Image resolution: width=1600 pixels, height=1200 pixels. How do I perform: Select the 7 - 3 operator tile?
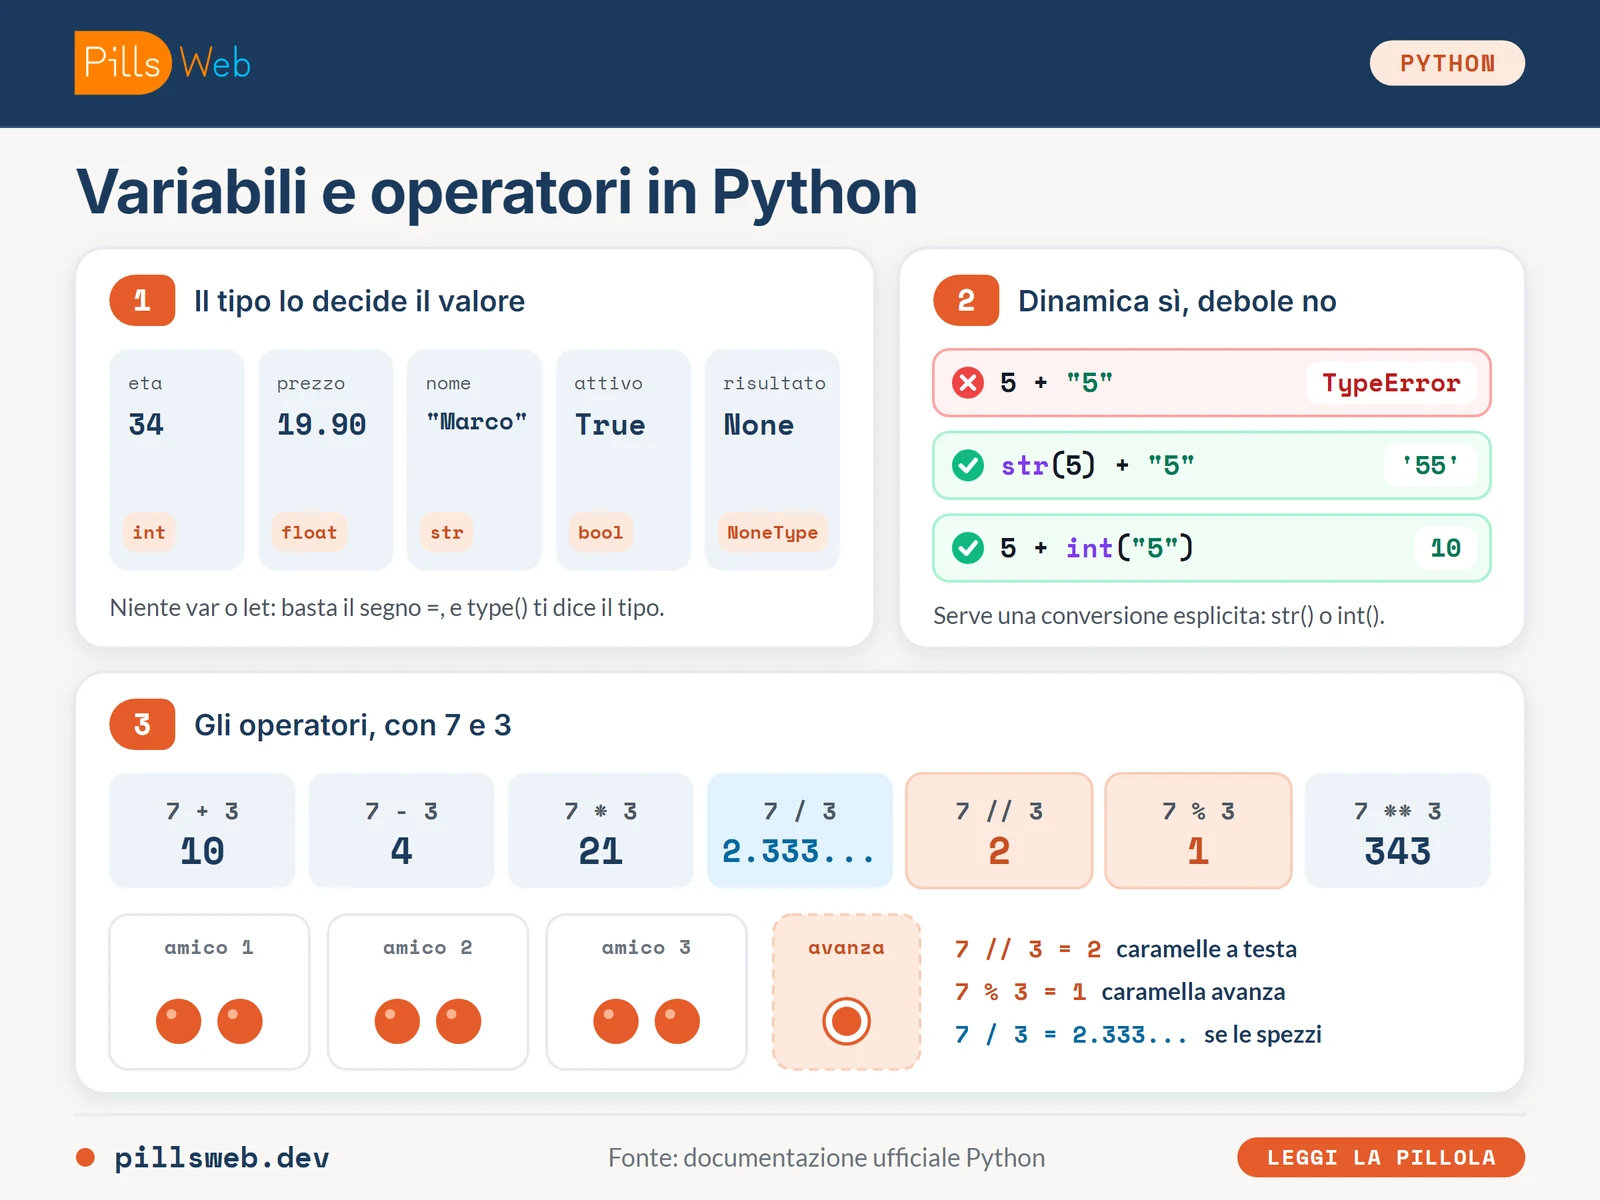coord(401,830)
